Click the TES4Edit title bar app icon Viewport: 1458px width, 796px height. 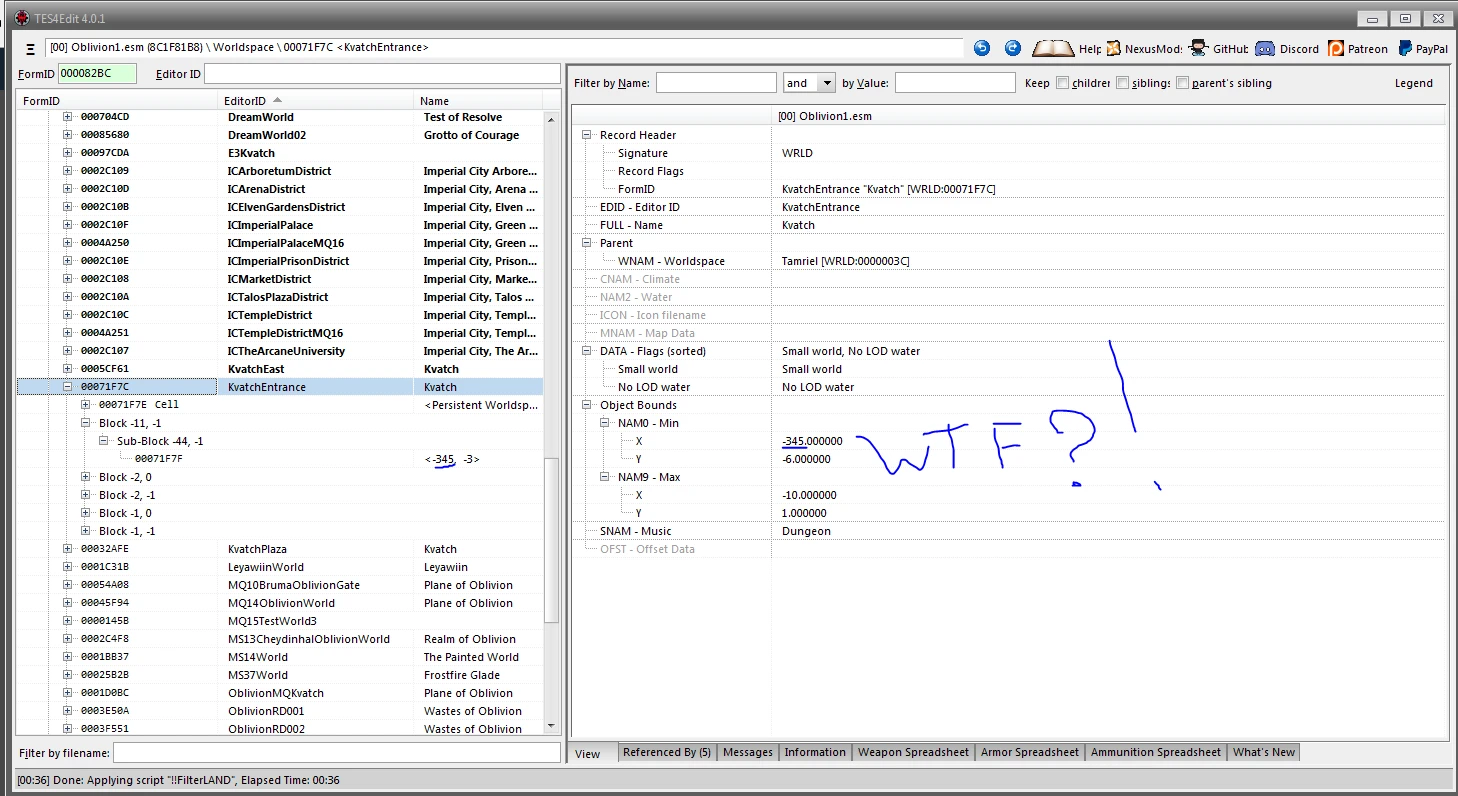(x=21, y=18)
